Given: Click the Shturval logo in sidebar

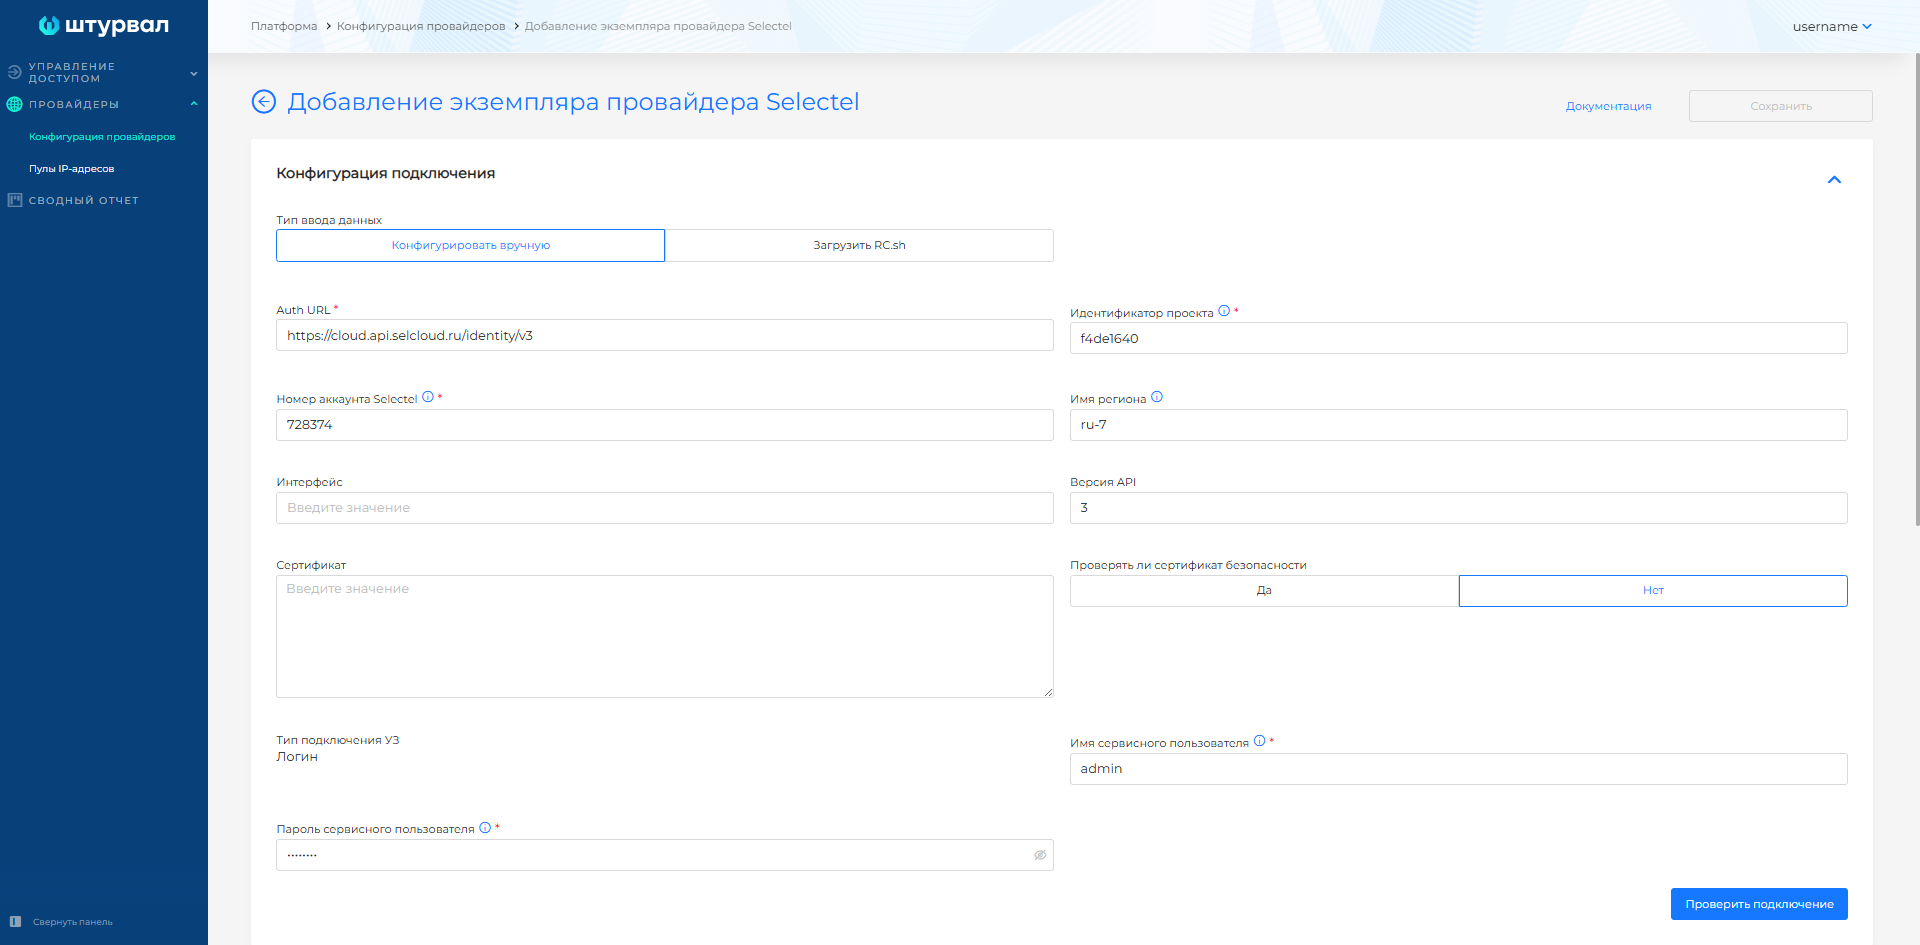Looking at the screenshot, I should [103, 25].
